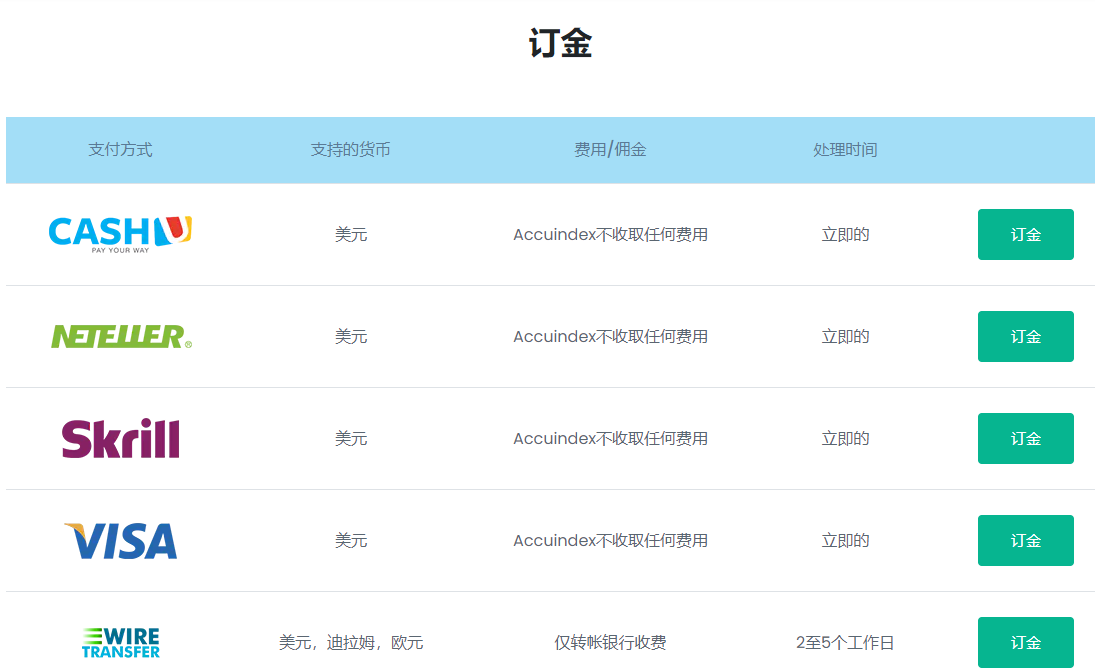
Task: Click the 订金 button next to CASHU
Action: pyautogui.click(x=1025, y=234)
